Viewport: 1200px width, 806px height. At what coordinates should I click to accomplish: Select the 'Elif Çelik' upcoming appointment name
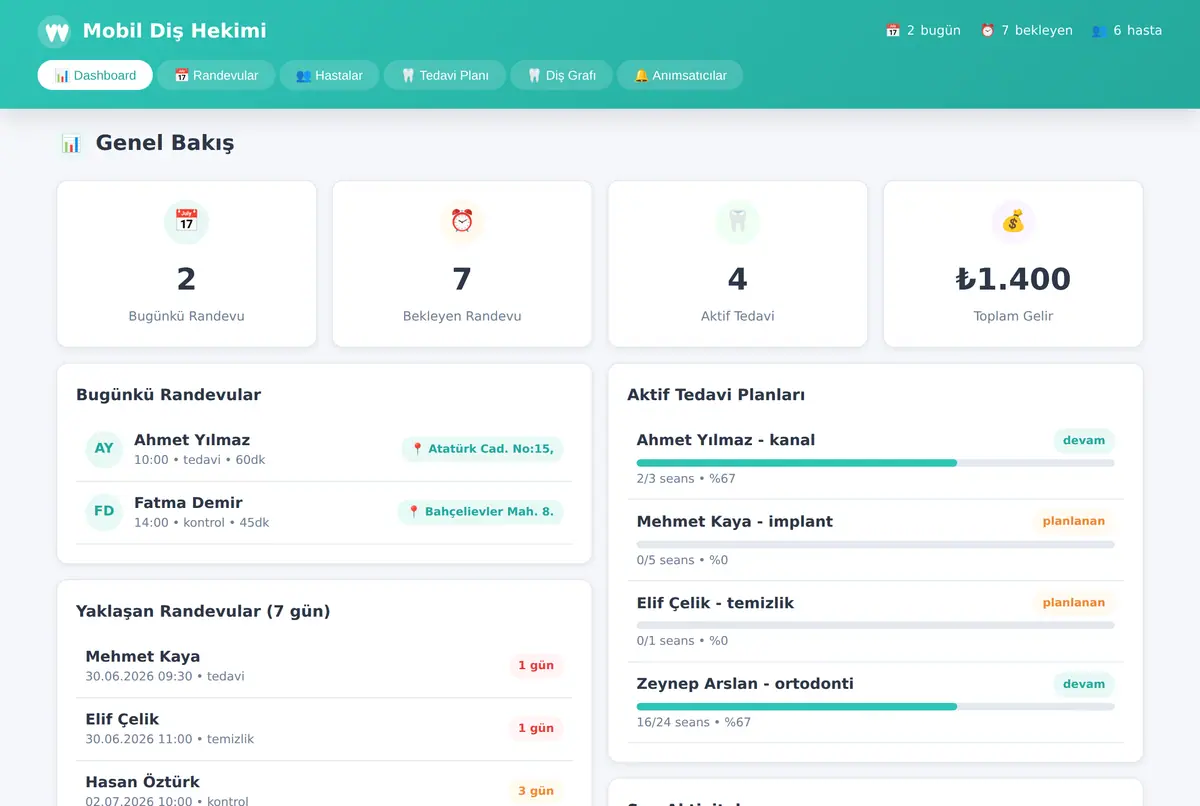(122, 719)
